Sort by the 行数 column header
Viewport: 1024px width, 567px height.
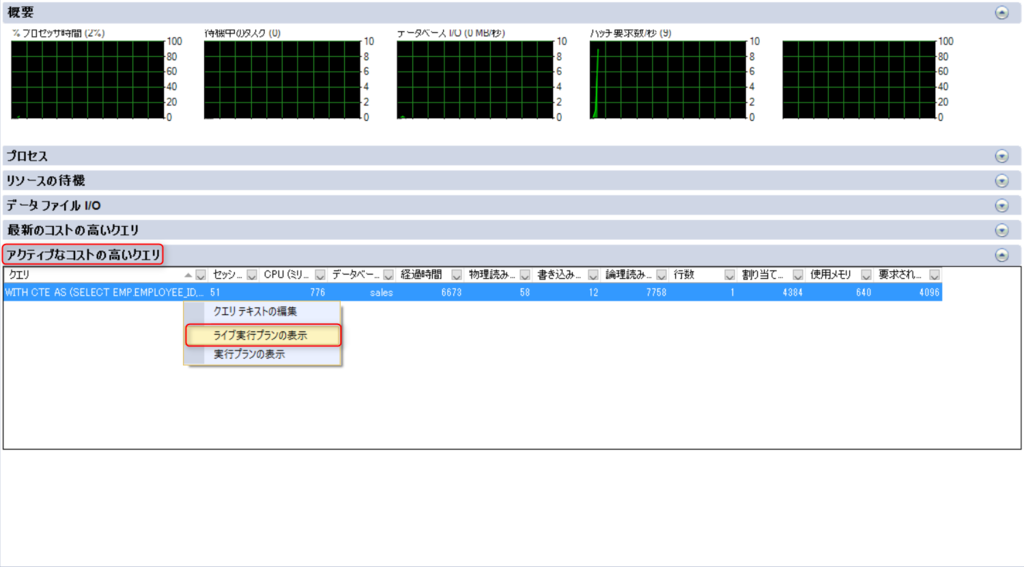[x=684, y=275]
